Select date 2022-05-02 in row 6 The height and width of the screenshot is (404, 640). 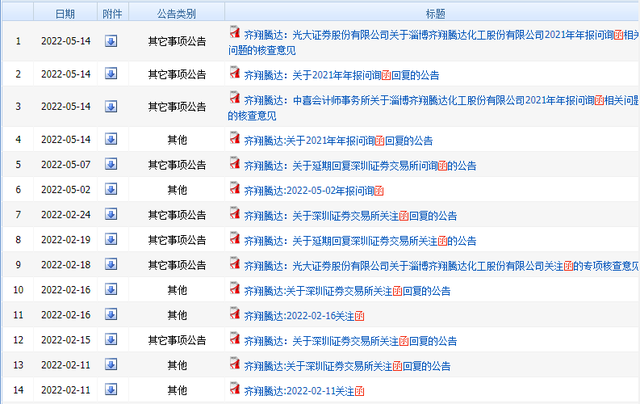66,190
